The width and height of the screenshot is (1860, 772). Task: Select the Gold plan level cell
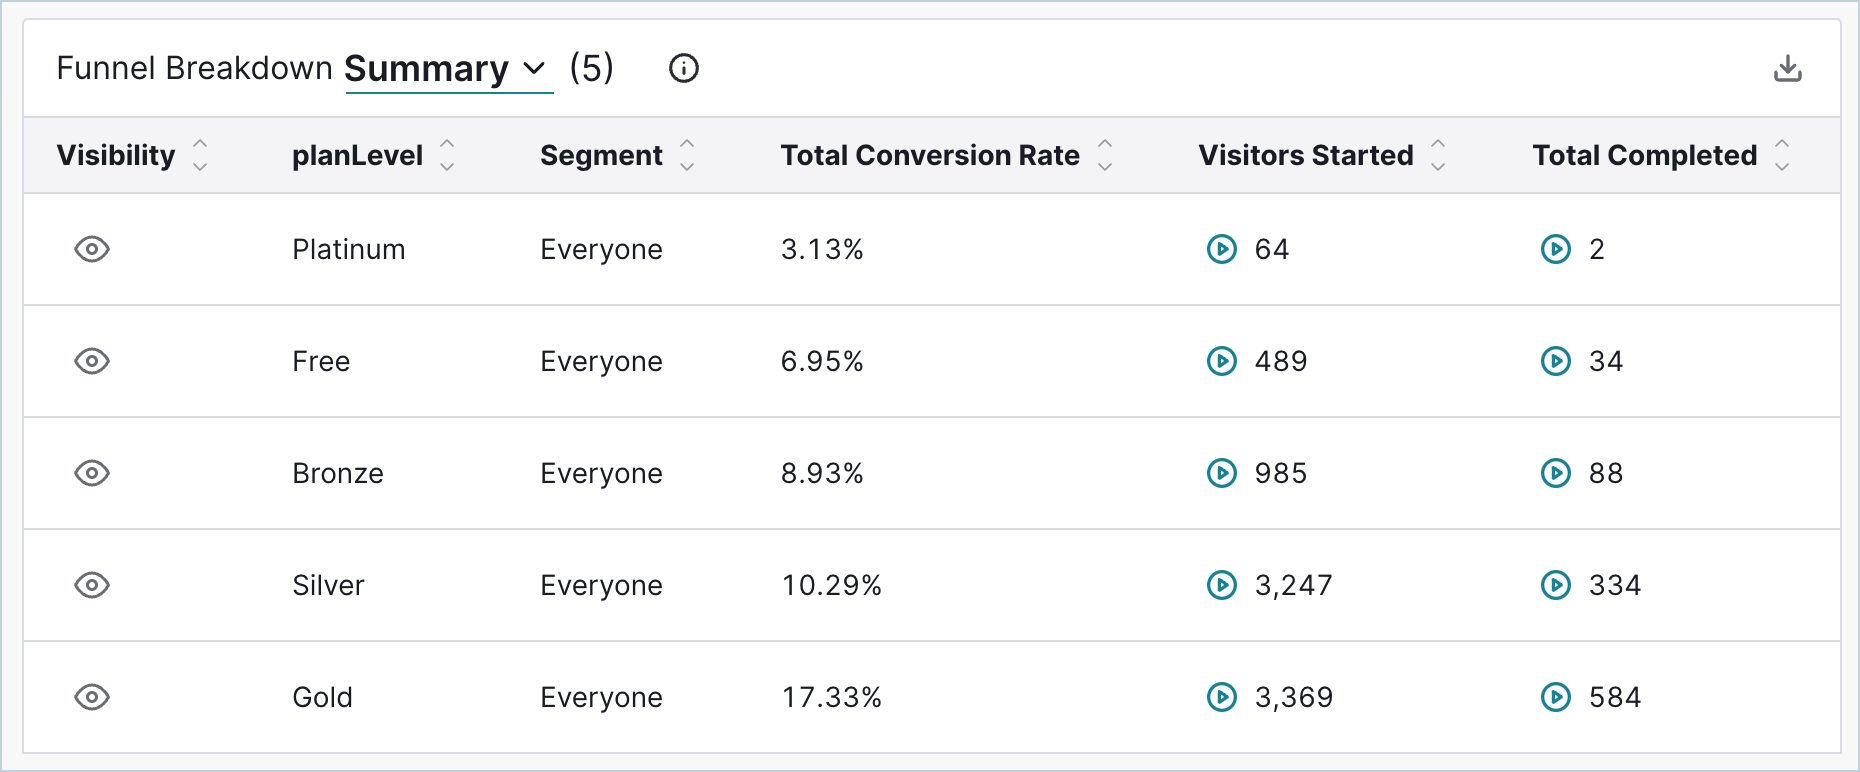click(x=322, y=697)
